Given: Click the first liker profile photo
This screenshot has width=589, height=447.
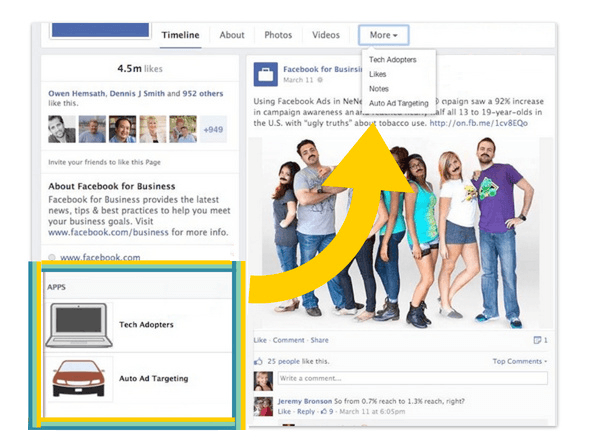Looking at the screenshot, I should click(x=62, y=129).
